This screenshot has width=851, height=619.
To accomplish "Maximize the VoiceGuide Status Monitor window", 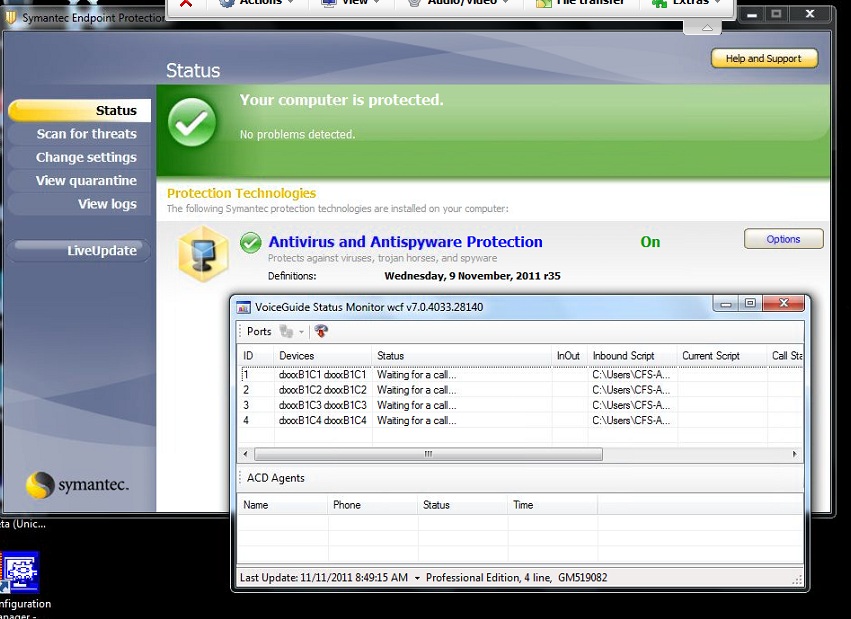I will pos(751,303).
